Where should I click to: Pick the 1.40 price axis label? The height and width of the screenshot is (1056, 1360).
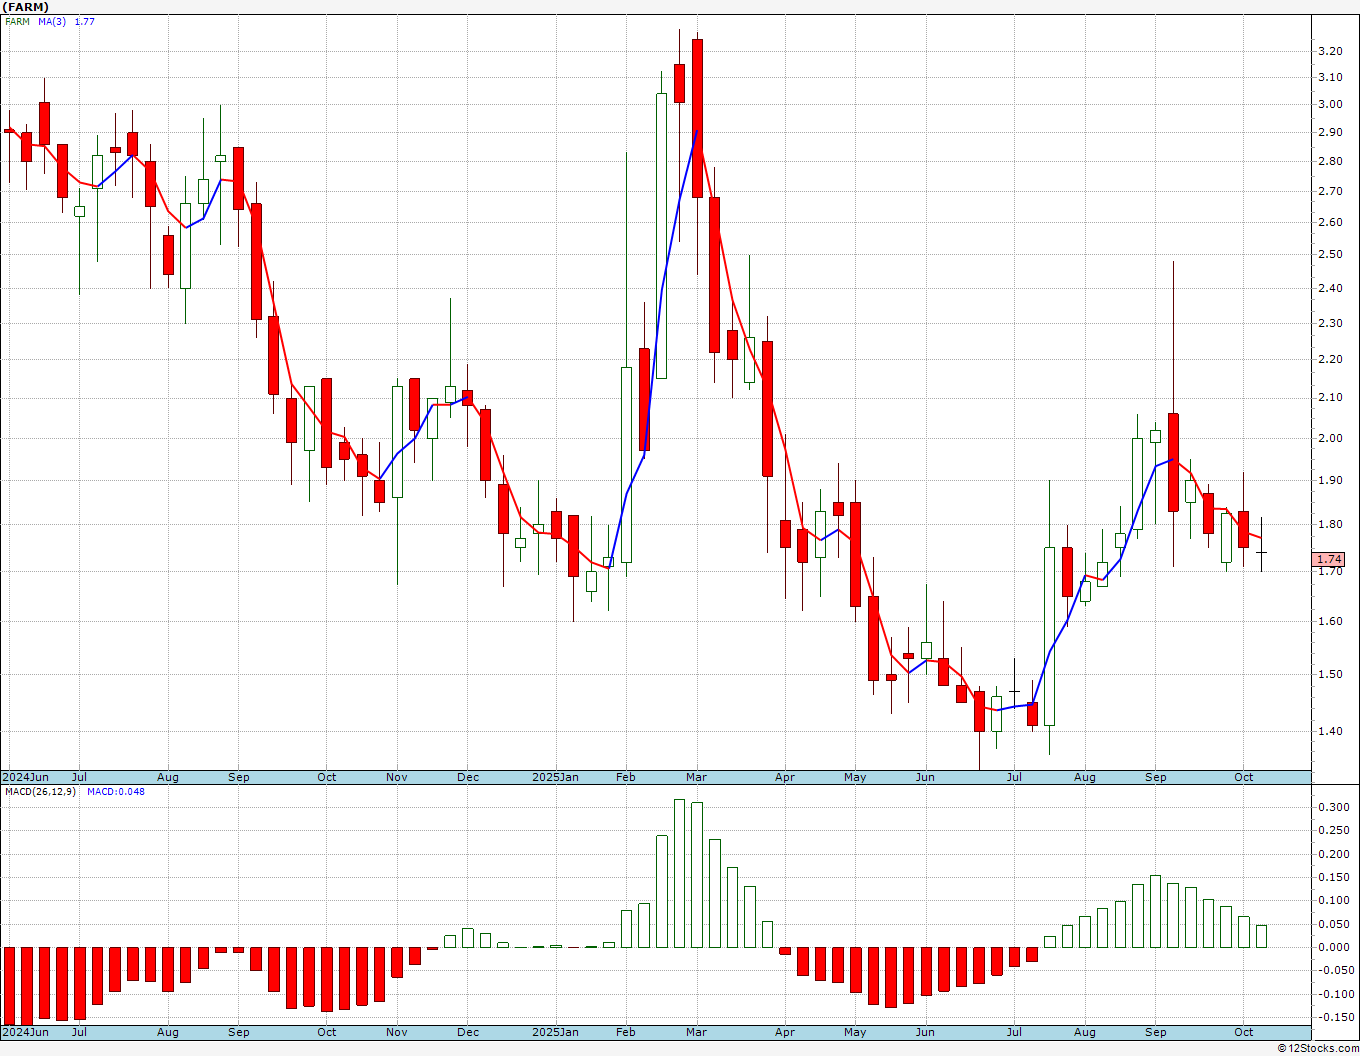(1330, 732)
